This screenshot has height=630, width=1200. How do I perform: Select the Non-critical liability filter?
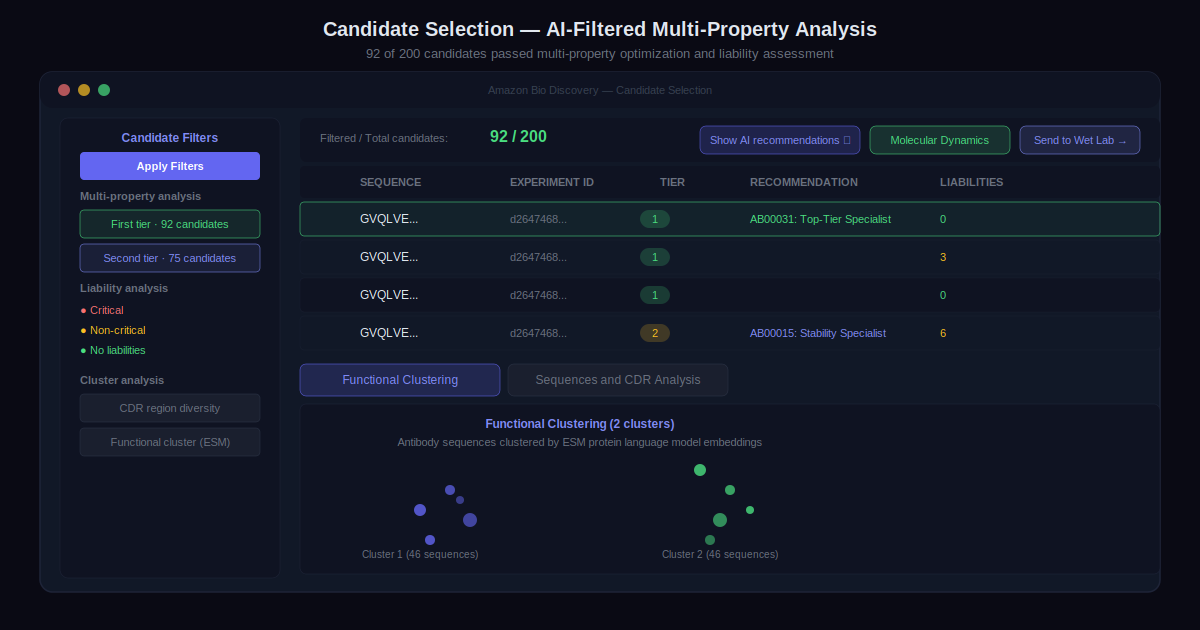tap(117, 330)
